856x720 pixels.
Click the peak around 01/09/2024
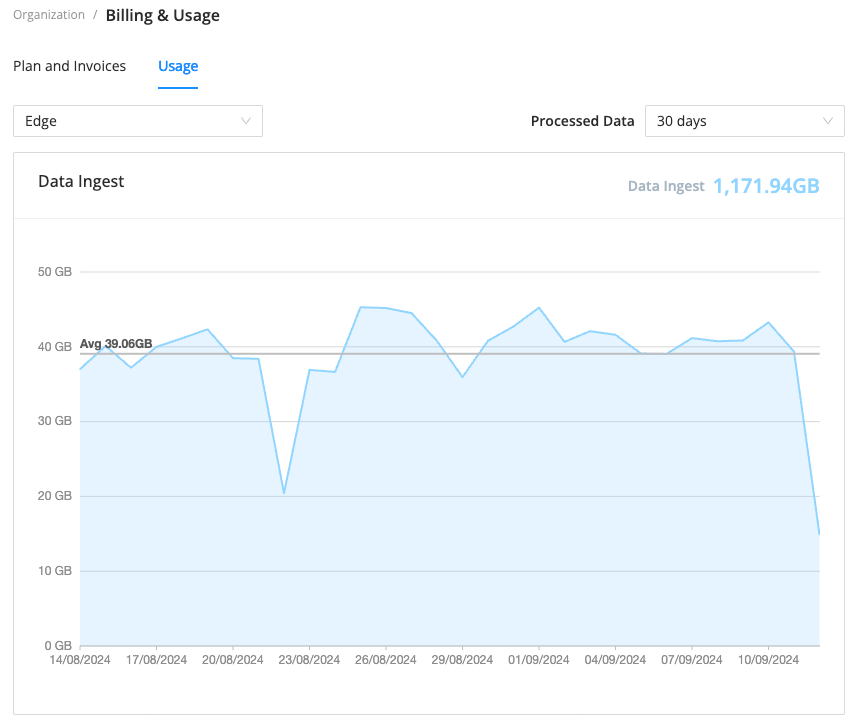(538, 308)
